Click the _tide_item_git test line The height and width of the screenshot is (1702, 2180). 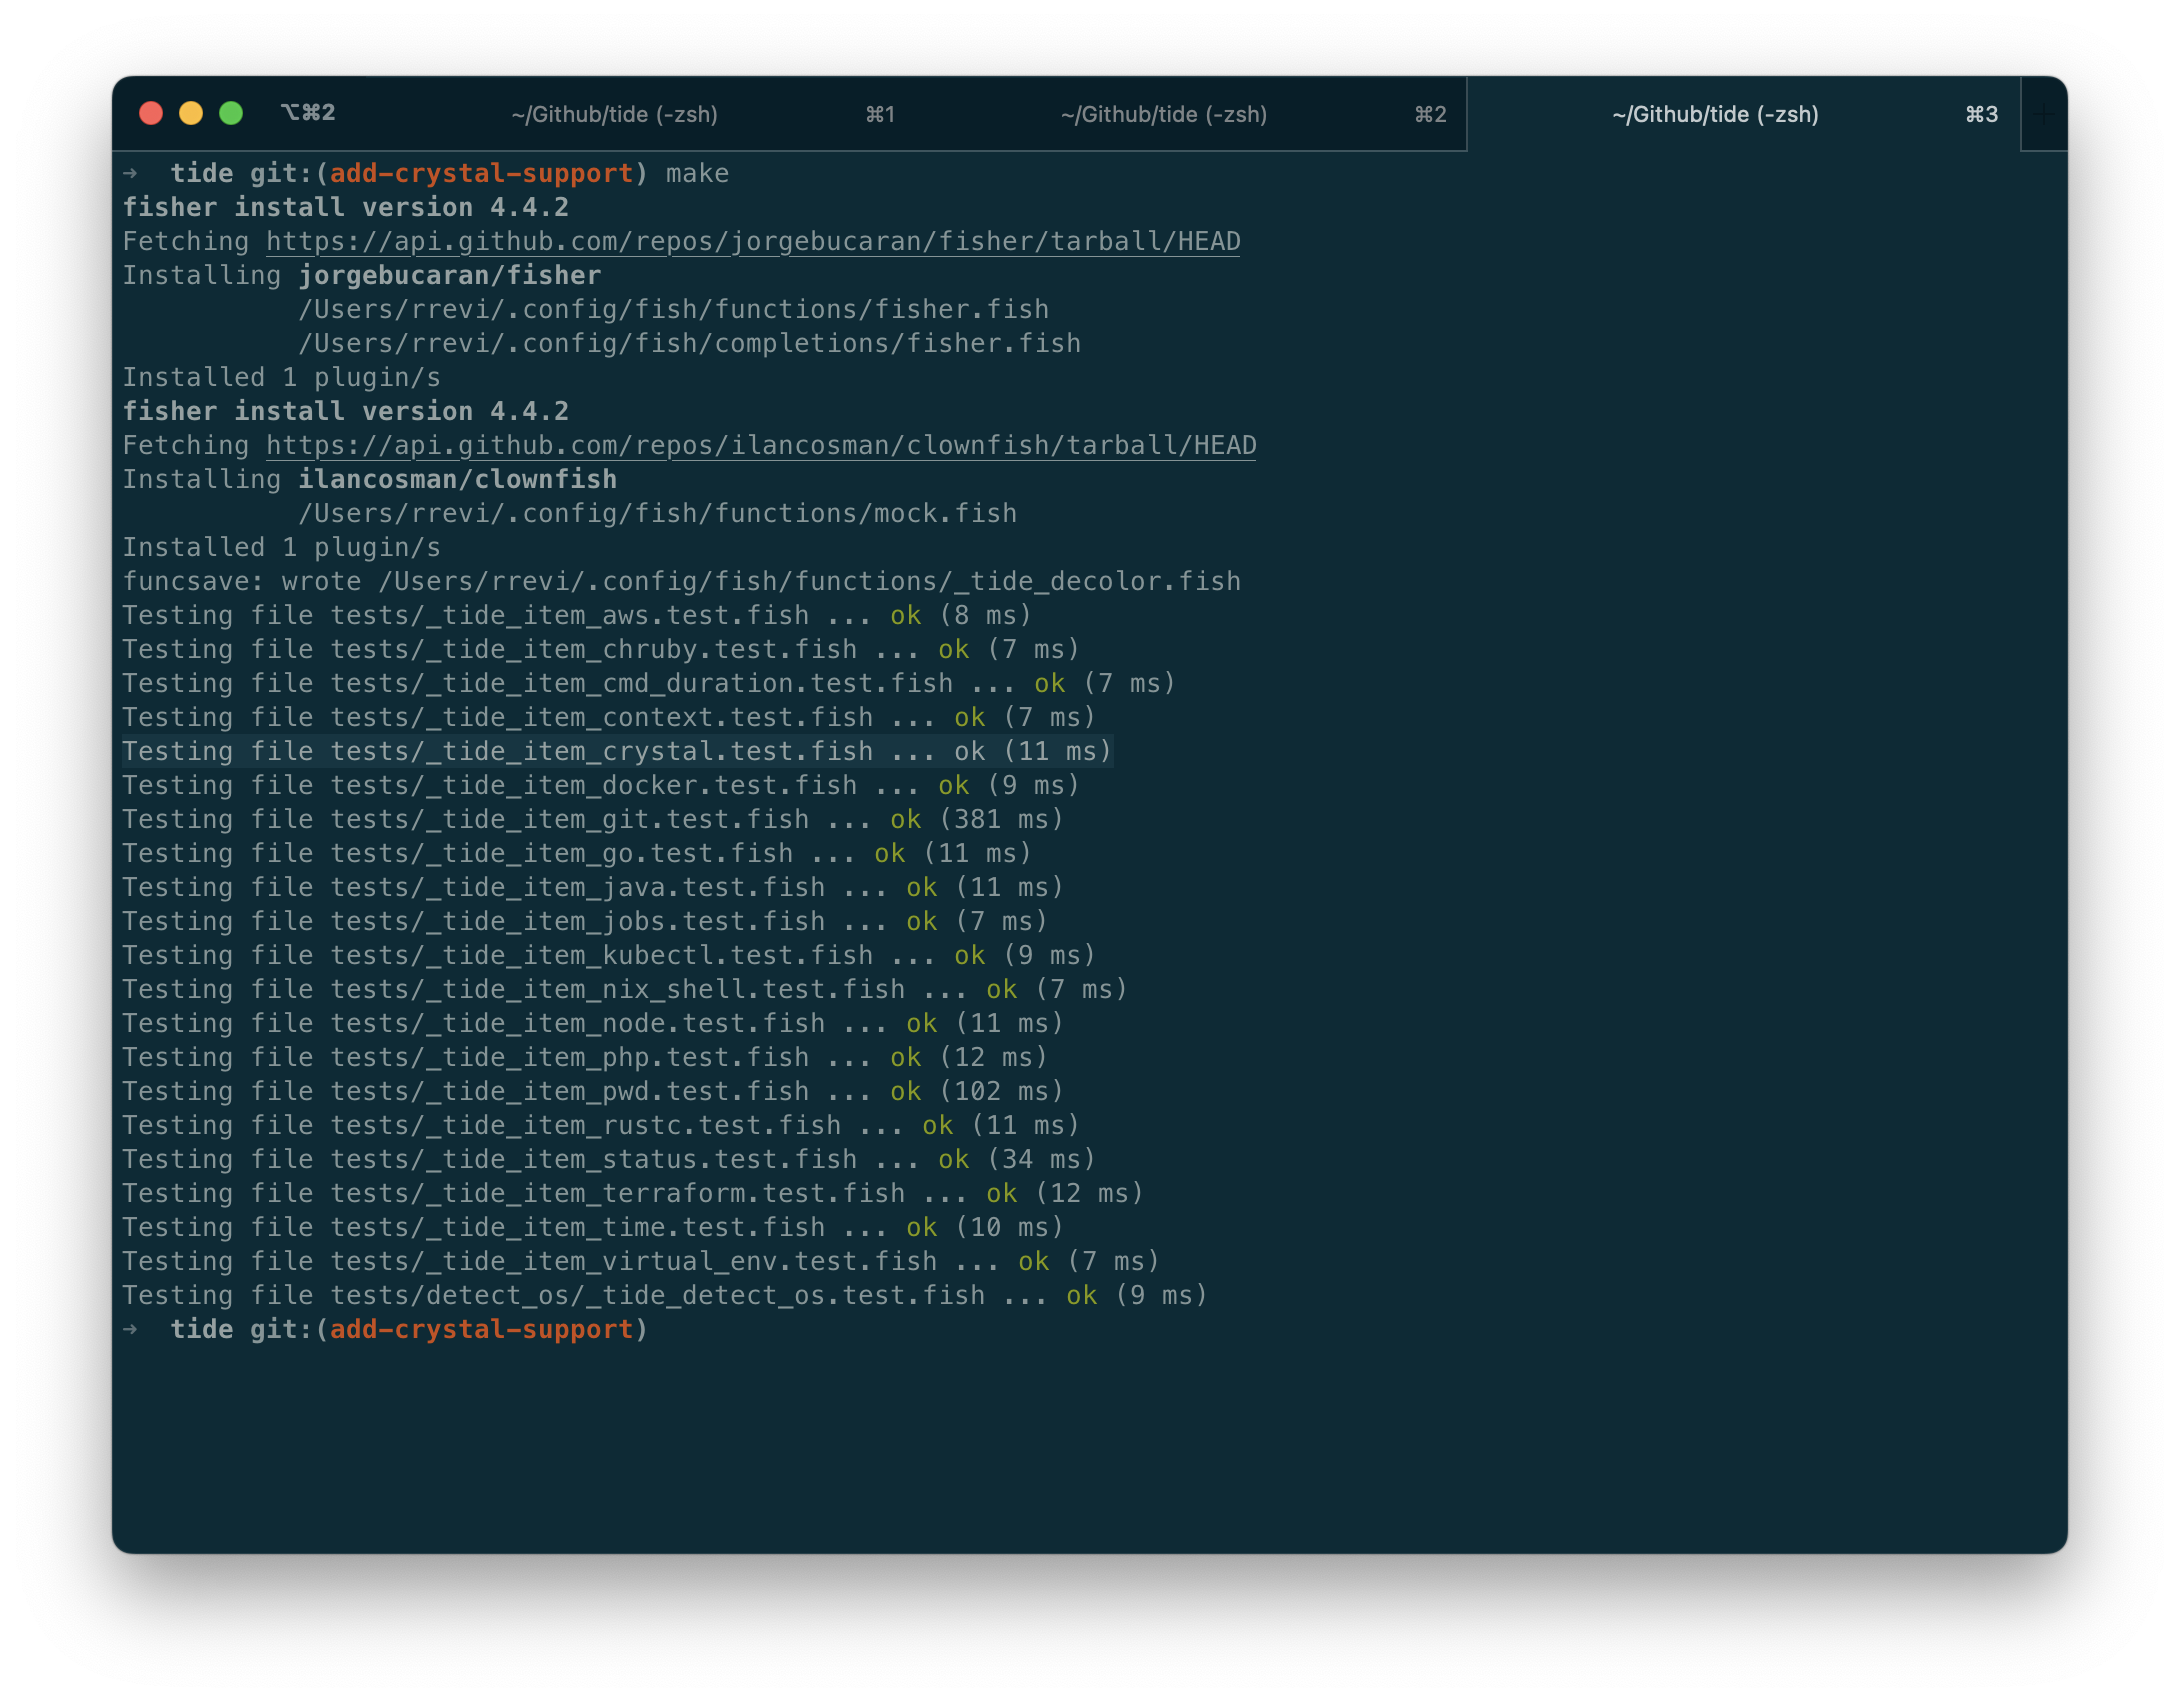pyautogui.click(x=592, y=820)
